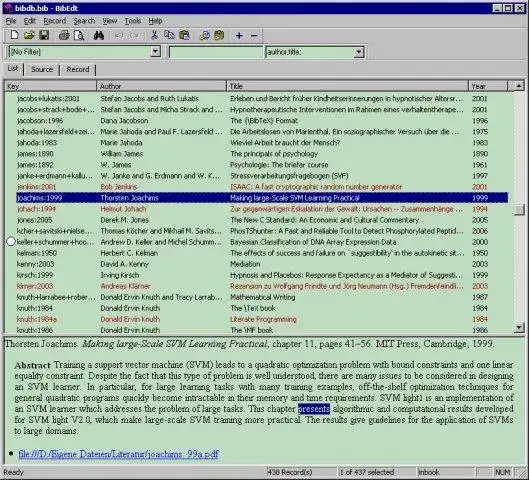529x480 pixels.
Task: Click the vertical scrollbar thumb in list
Action: [x=519, y=210]
